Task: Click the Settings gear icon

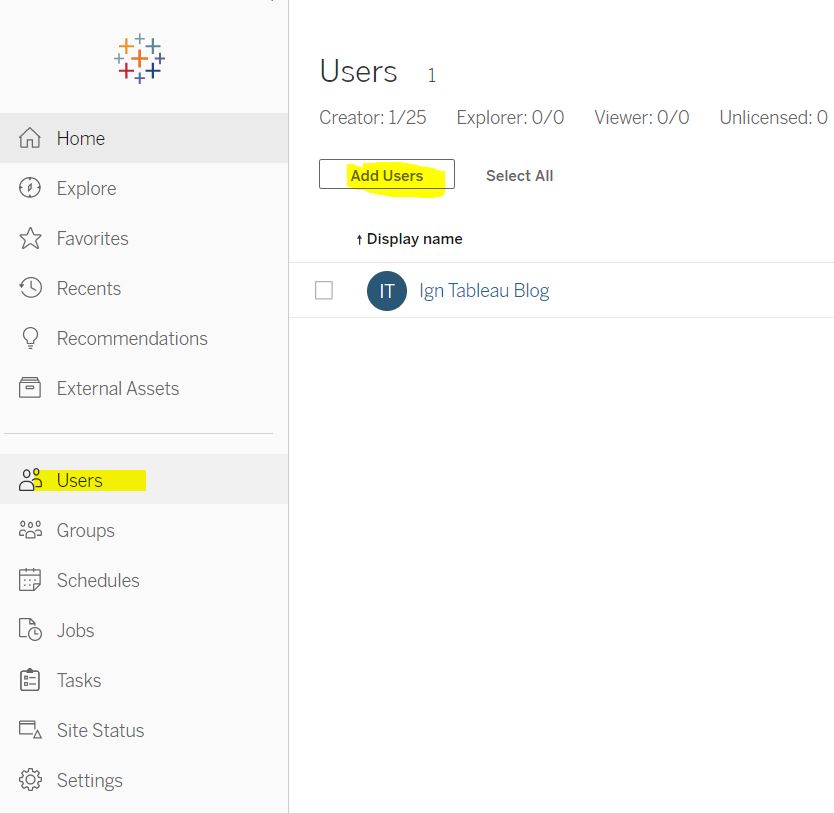Action: click(31, 781)
